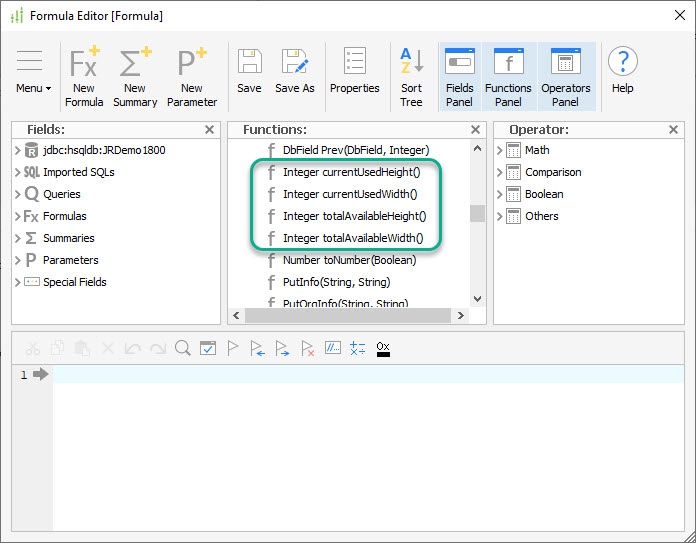
Task: Select PutInfo(String, String) function
Action: pyautogui.click(x=336, y=282)
